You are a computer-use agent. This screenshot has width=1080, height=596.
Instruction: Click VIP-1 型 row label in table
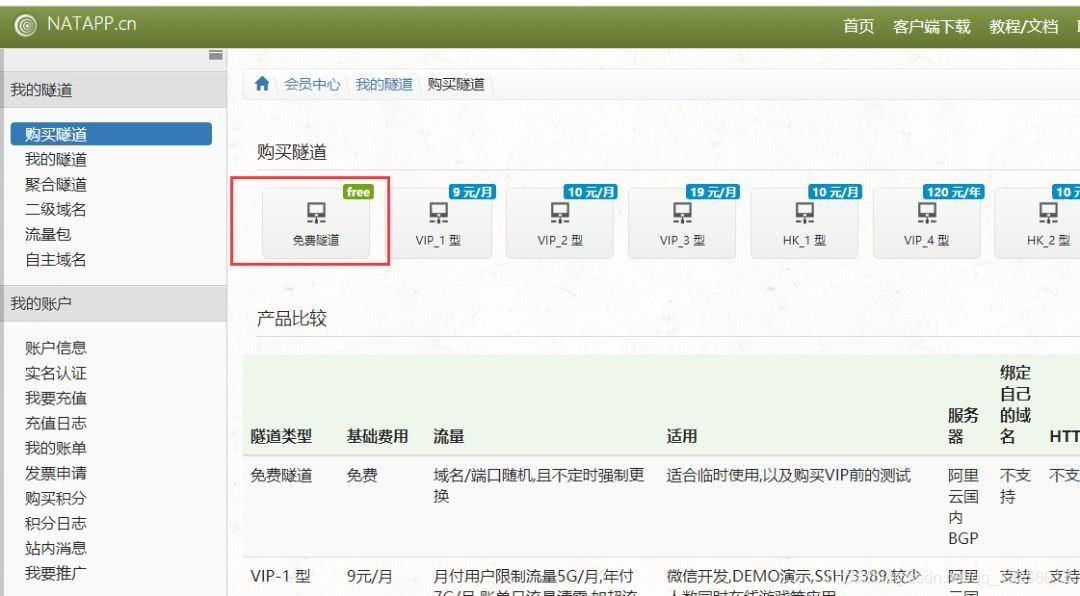[280, 576]
